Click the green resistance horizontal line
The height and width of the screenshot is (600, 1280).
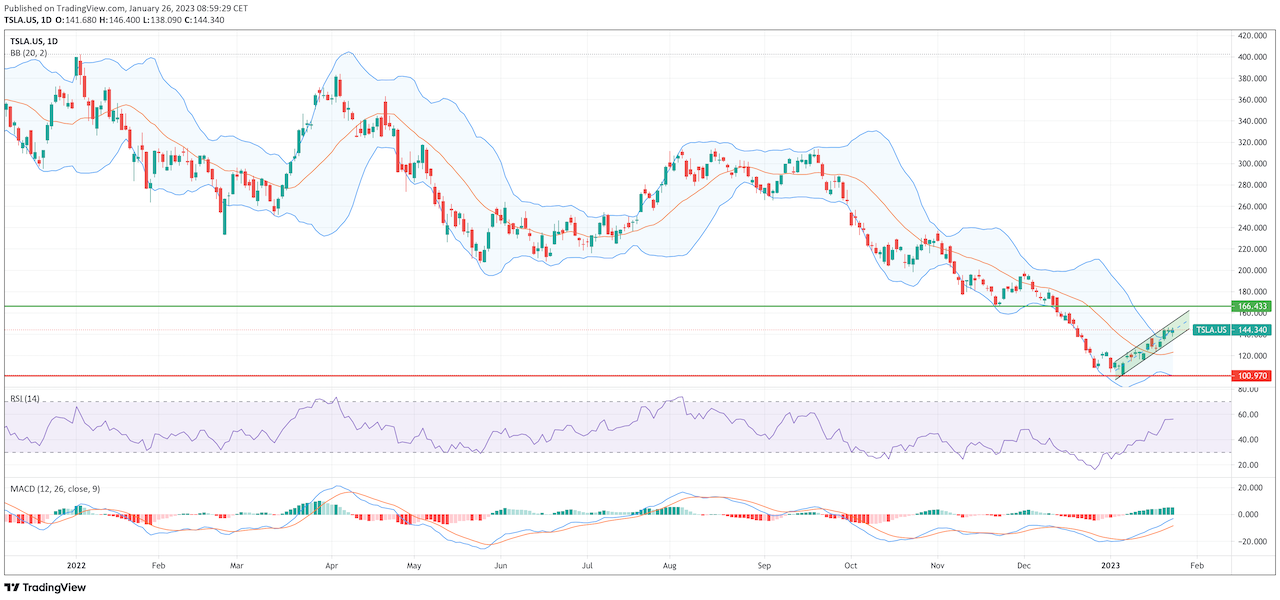(600, 306)
